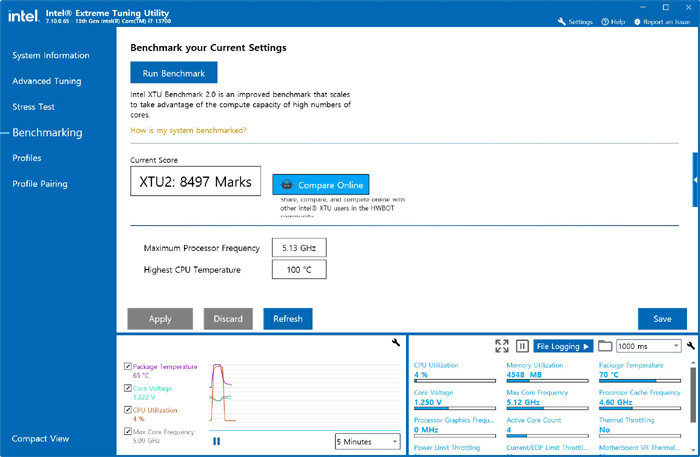Open monitor settings wrench beside 1000 ms
This screenshot has height=457, width=700.
click(691, 345)
